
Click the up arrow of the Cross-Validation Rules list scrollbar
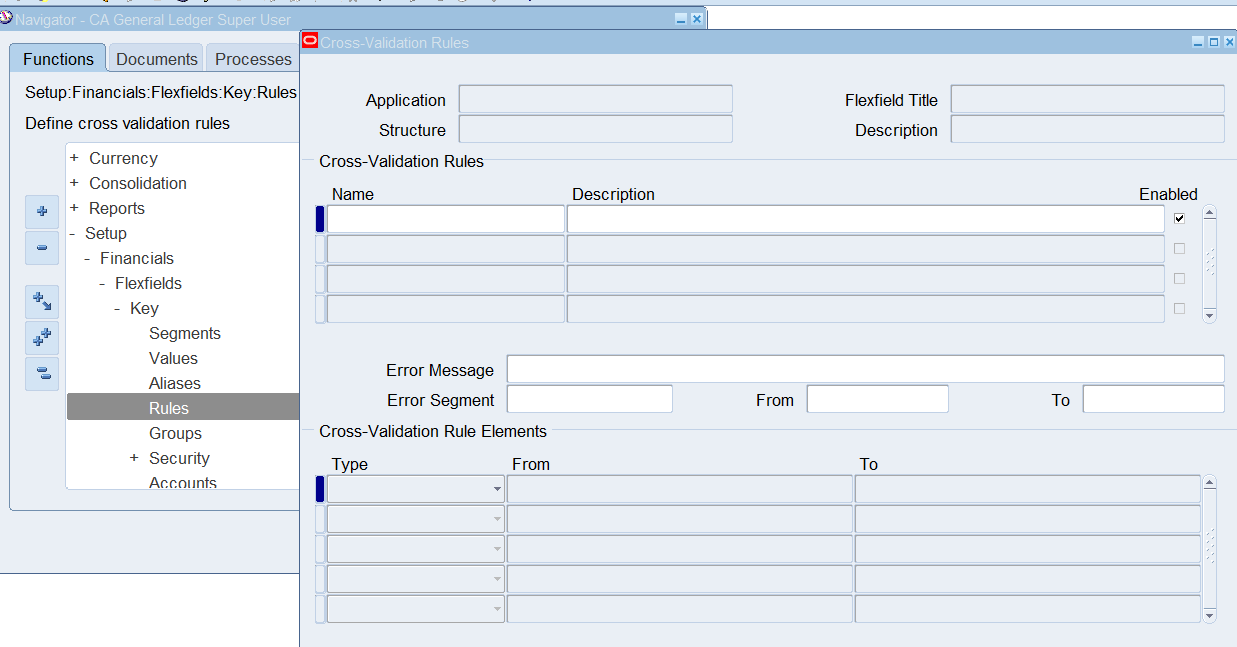click(x=1209, y=212)
